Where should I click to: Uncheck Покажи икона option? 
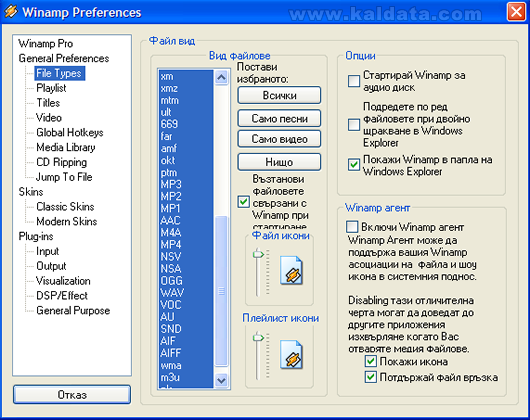coord(371,361)
